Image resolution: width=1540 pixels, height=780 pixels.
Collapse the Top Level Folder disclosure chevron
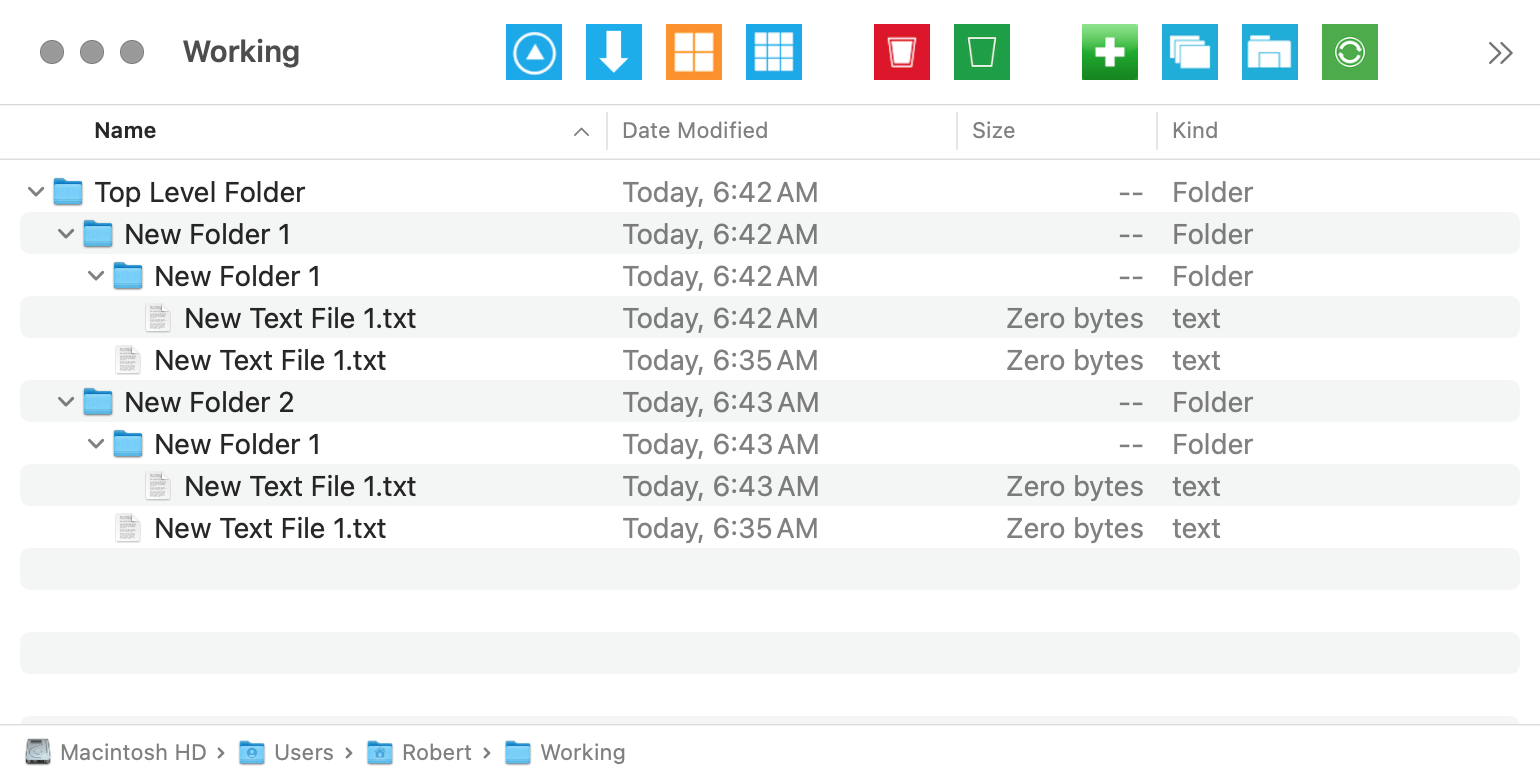point(36,192)
